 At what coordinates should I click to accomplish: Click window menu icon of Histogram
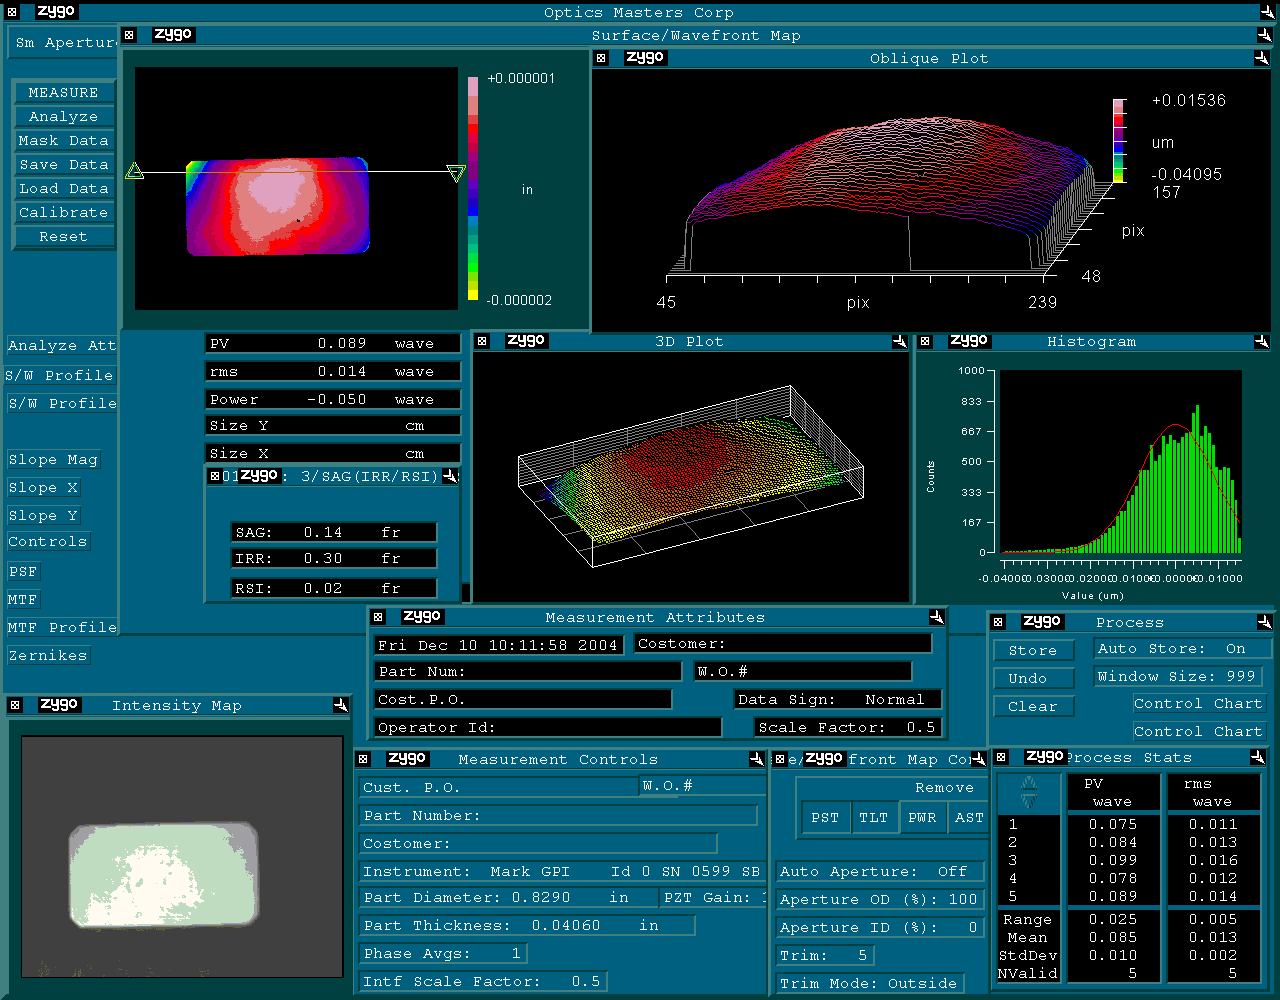(925, 341)
